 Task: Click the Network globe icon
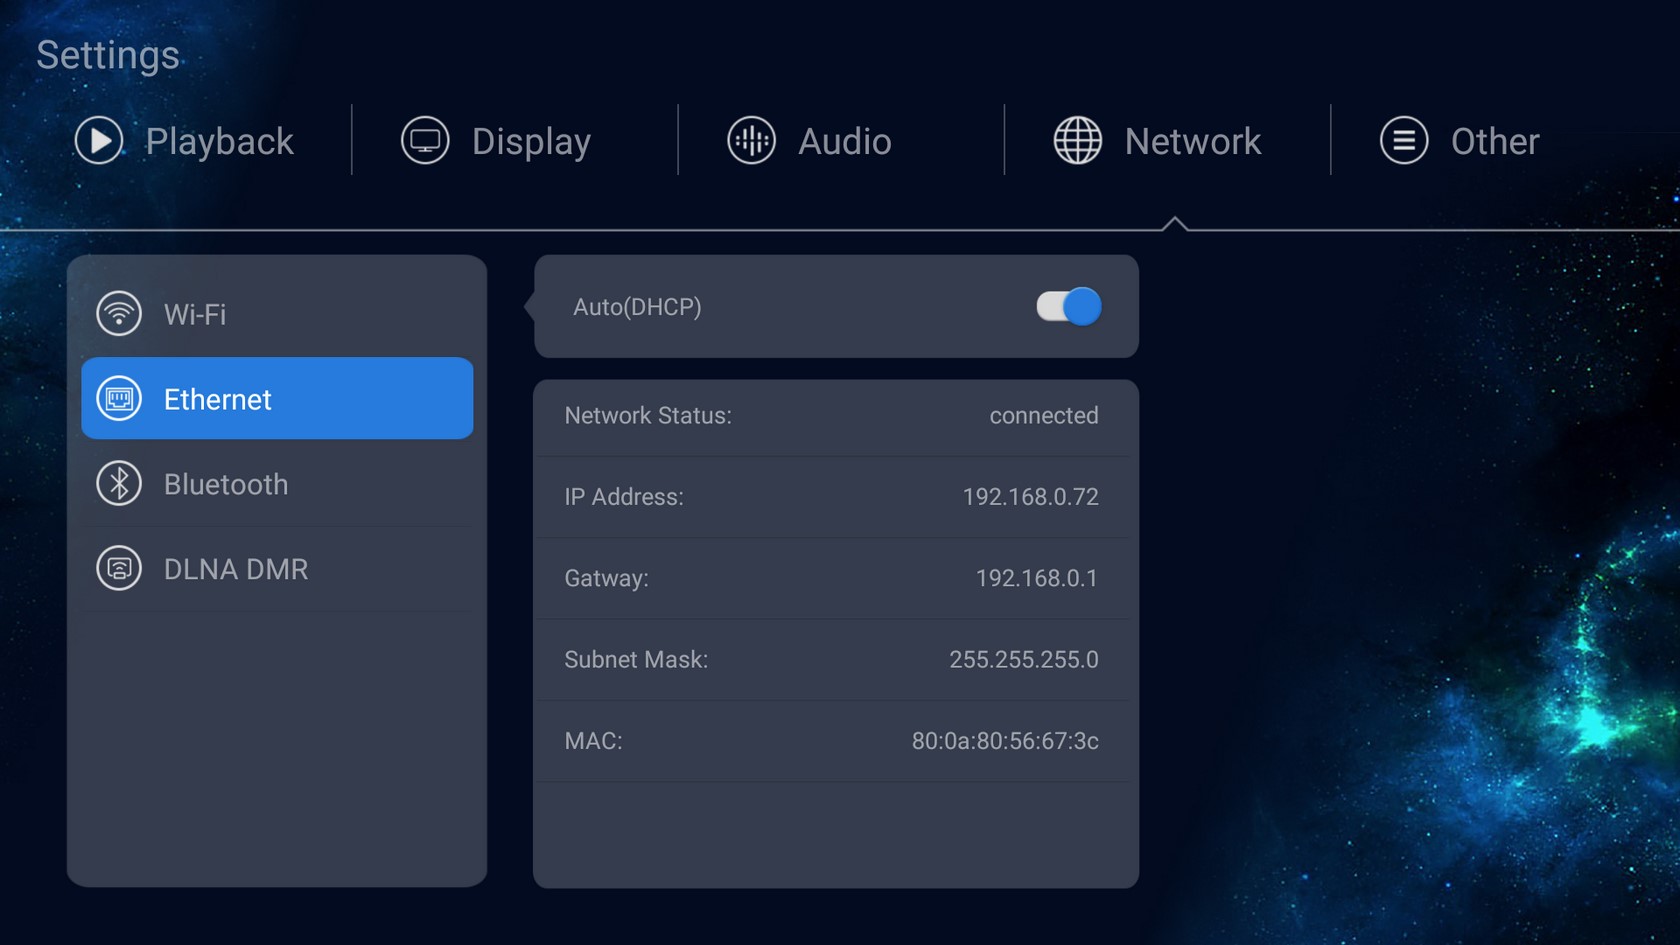tap(1078, 140)
